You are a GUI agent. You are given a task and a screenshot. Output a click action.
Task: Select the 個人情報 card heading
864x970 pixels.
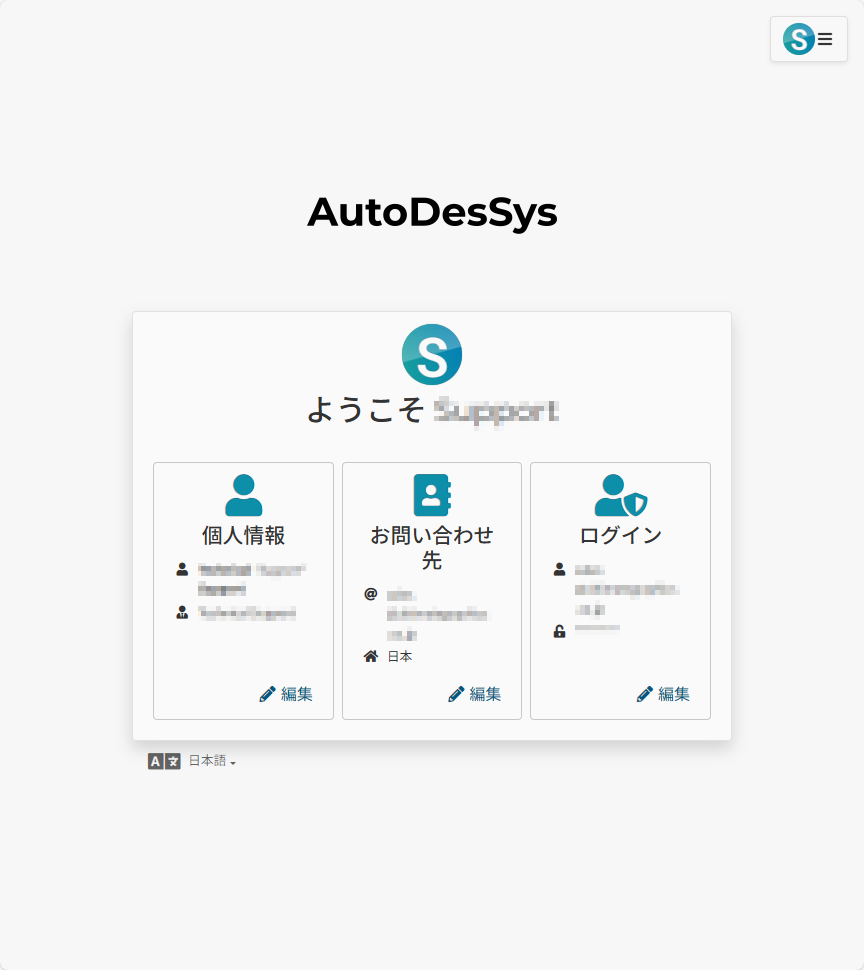click(243, 535)
